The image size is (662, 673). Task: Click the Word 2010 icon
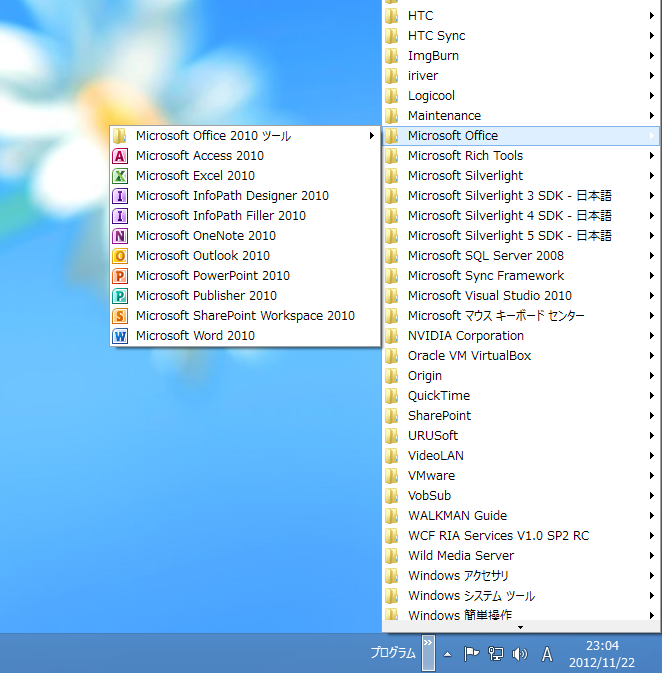point(120,336)
